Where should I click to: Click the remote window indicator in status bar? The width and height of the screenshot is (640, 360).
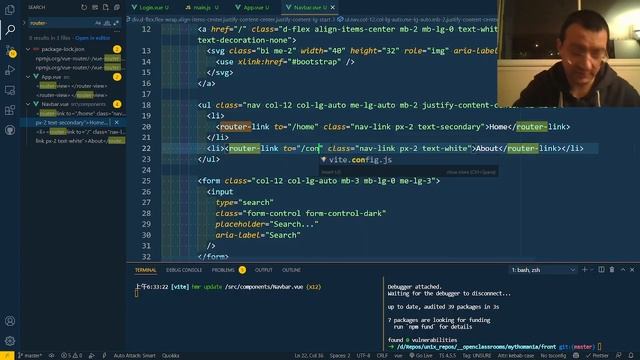point(7,356)
